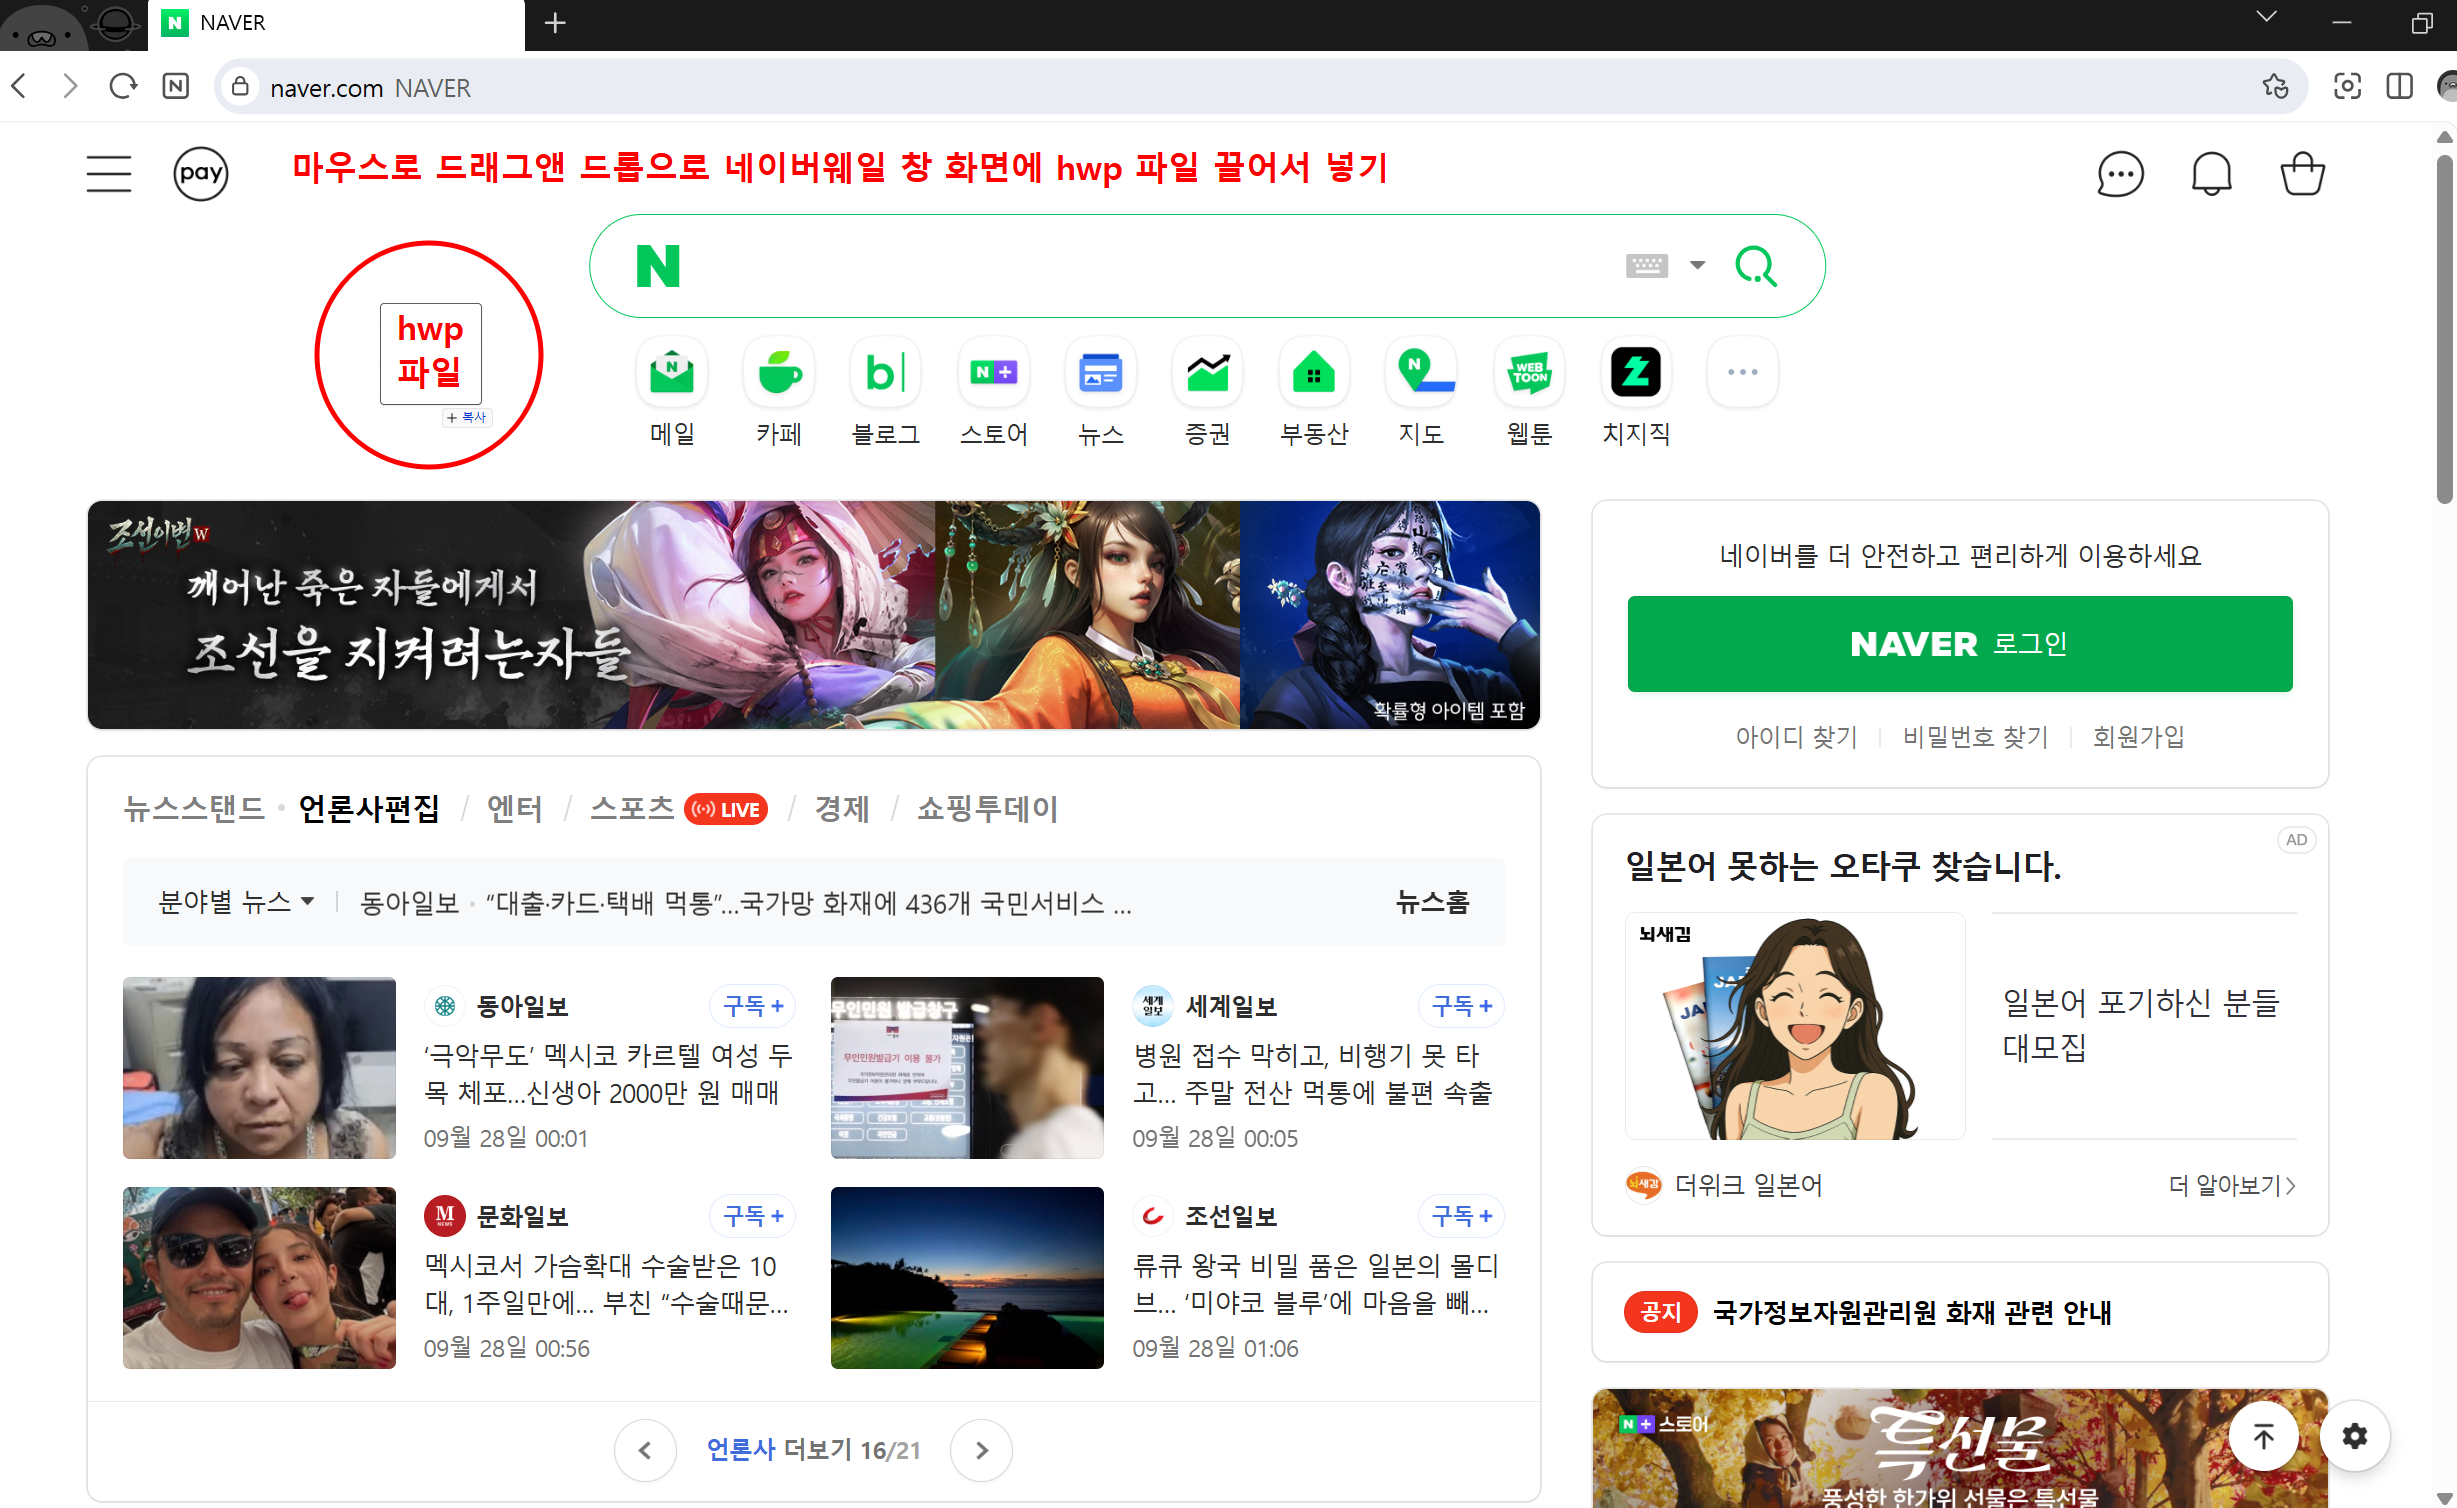Screen dimensions: 2457x1508
Task: Click the green search magnifier icon
Action: [x=1756, y=266]
